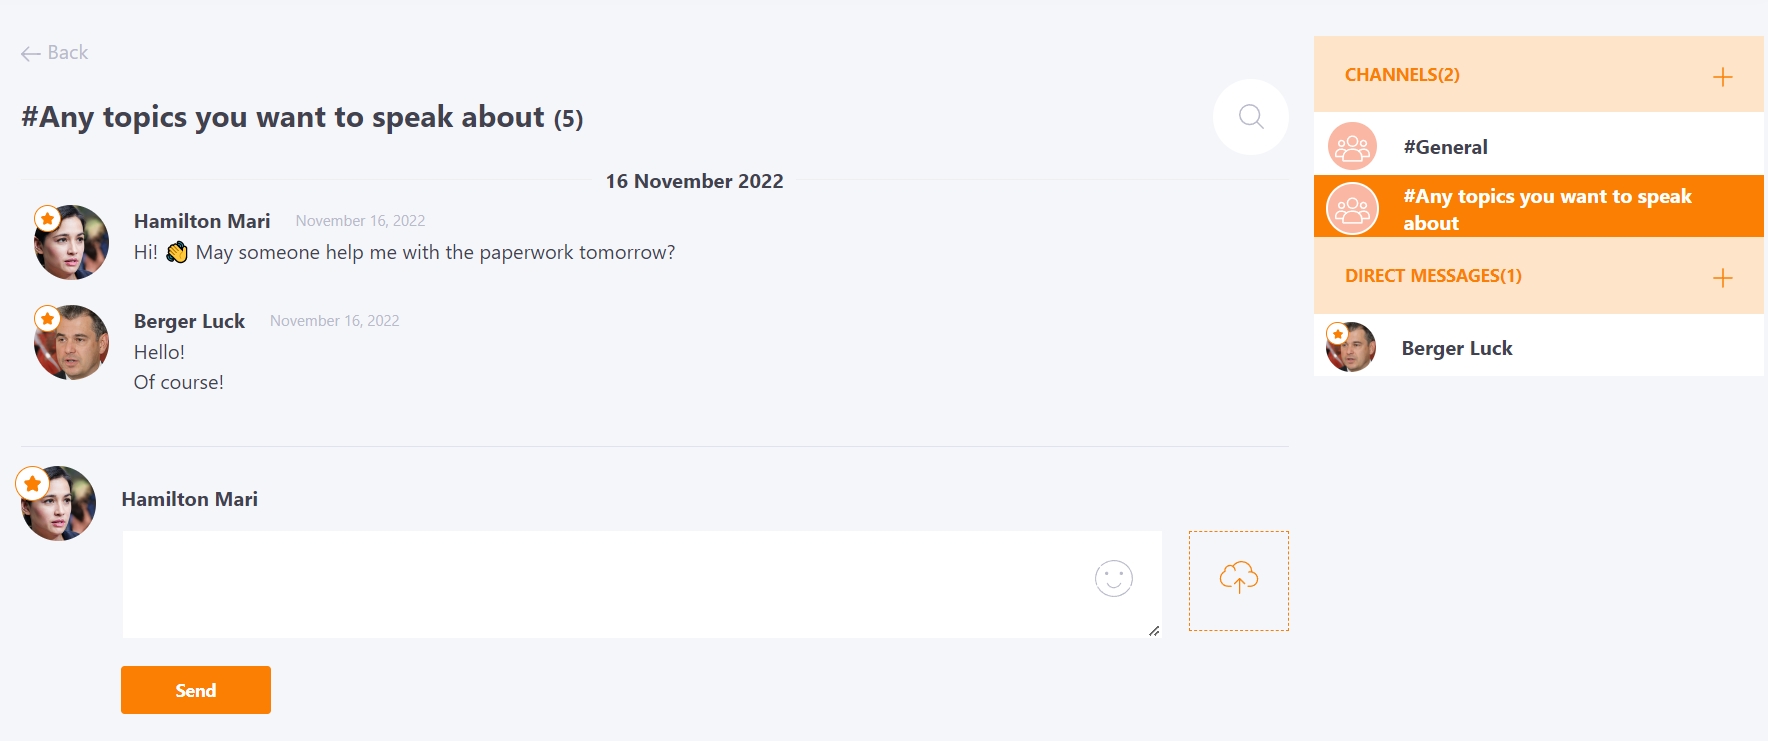Click the textarea resize handle corner
The width and height of the screenshot is (1768, 741).
[1154, 630]
